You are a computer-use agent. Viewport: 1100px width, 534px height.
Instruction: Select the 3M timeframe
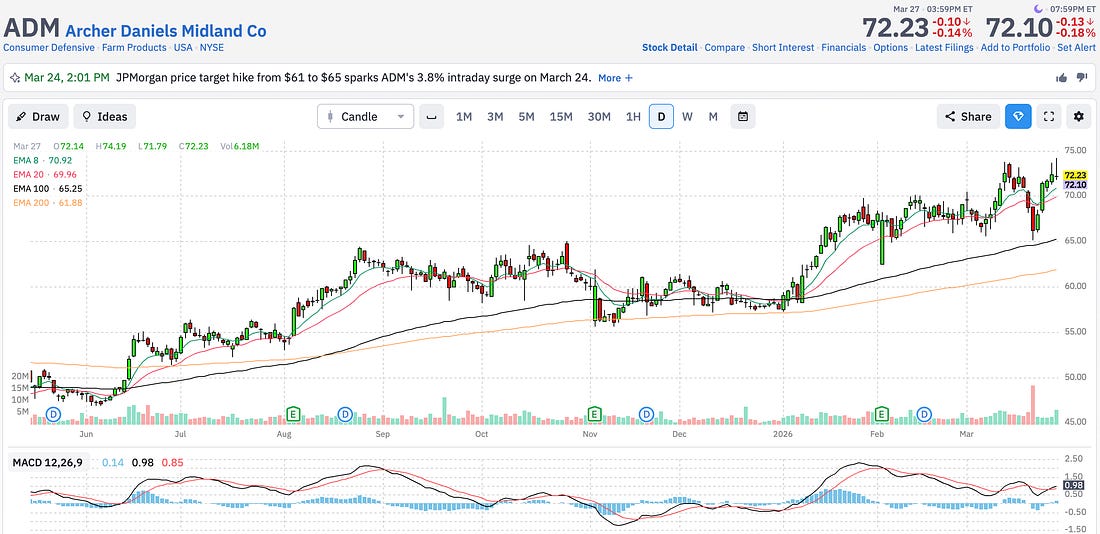click(x=495, y=116)
